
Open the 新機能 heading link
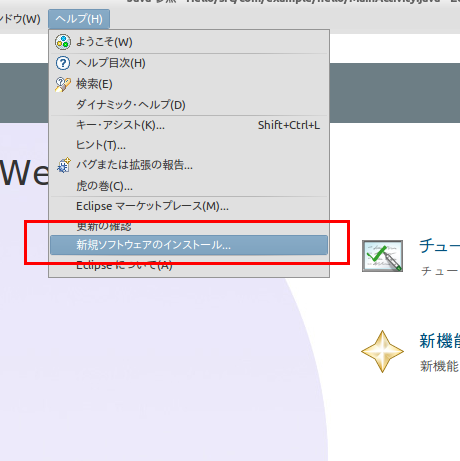coord(439,341)
